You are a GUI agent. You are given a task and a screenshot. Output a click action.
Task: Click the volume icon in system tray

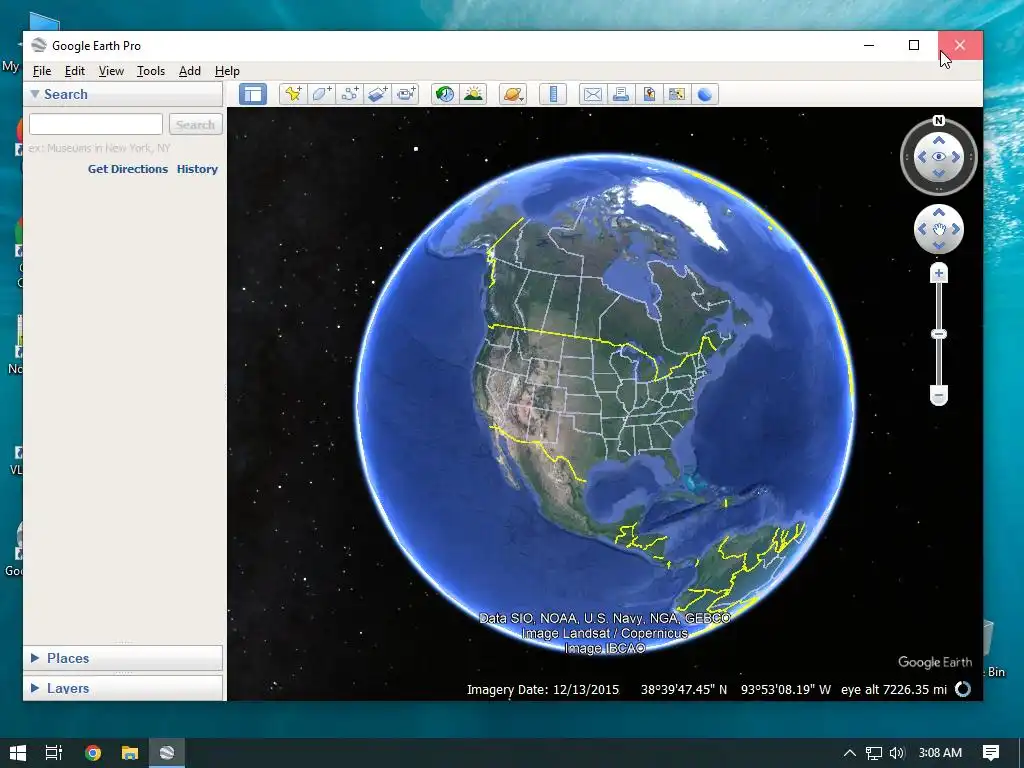(897, 753)
